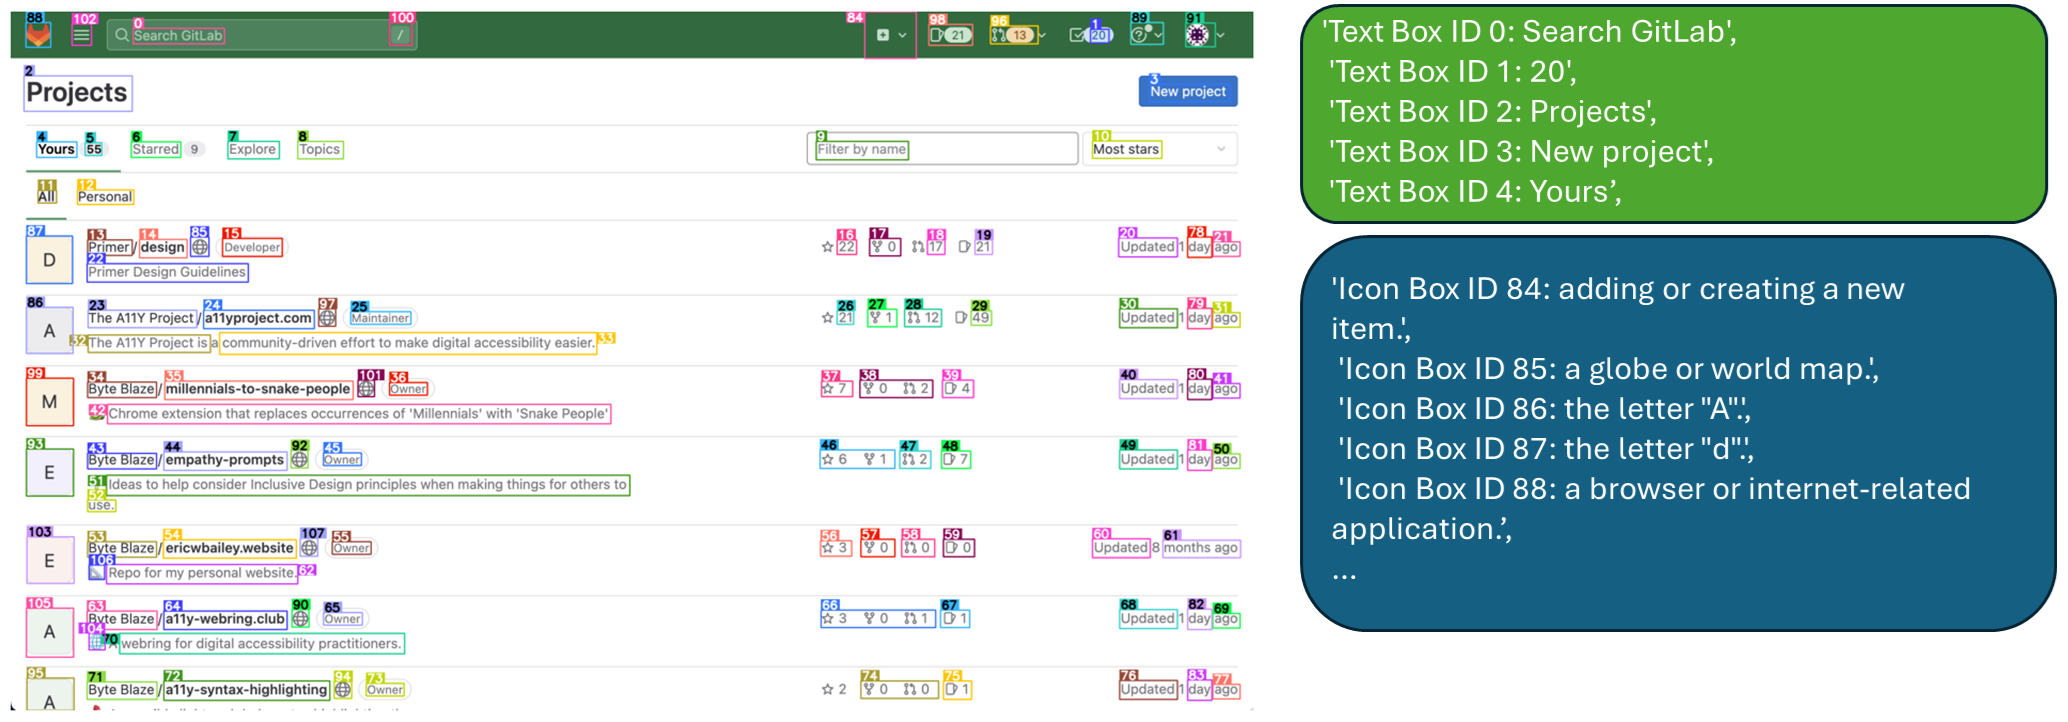The height and width of the screenshot is (722, 2068).
Task: Click the fork count icon for a11yproject.com
Action: (x=875, y=318)
